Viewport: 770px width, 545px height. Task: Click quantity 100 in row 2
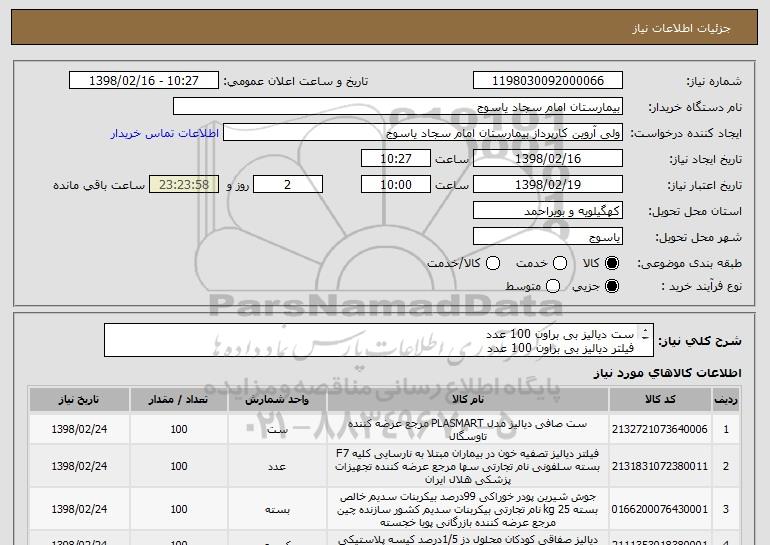click(179, 466)
